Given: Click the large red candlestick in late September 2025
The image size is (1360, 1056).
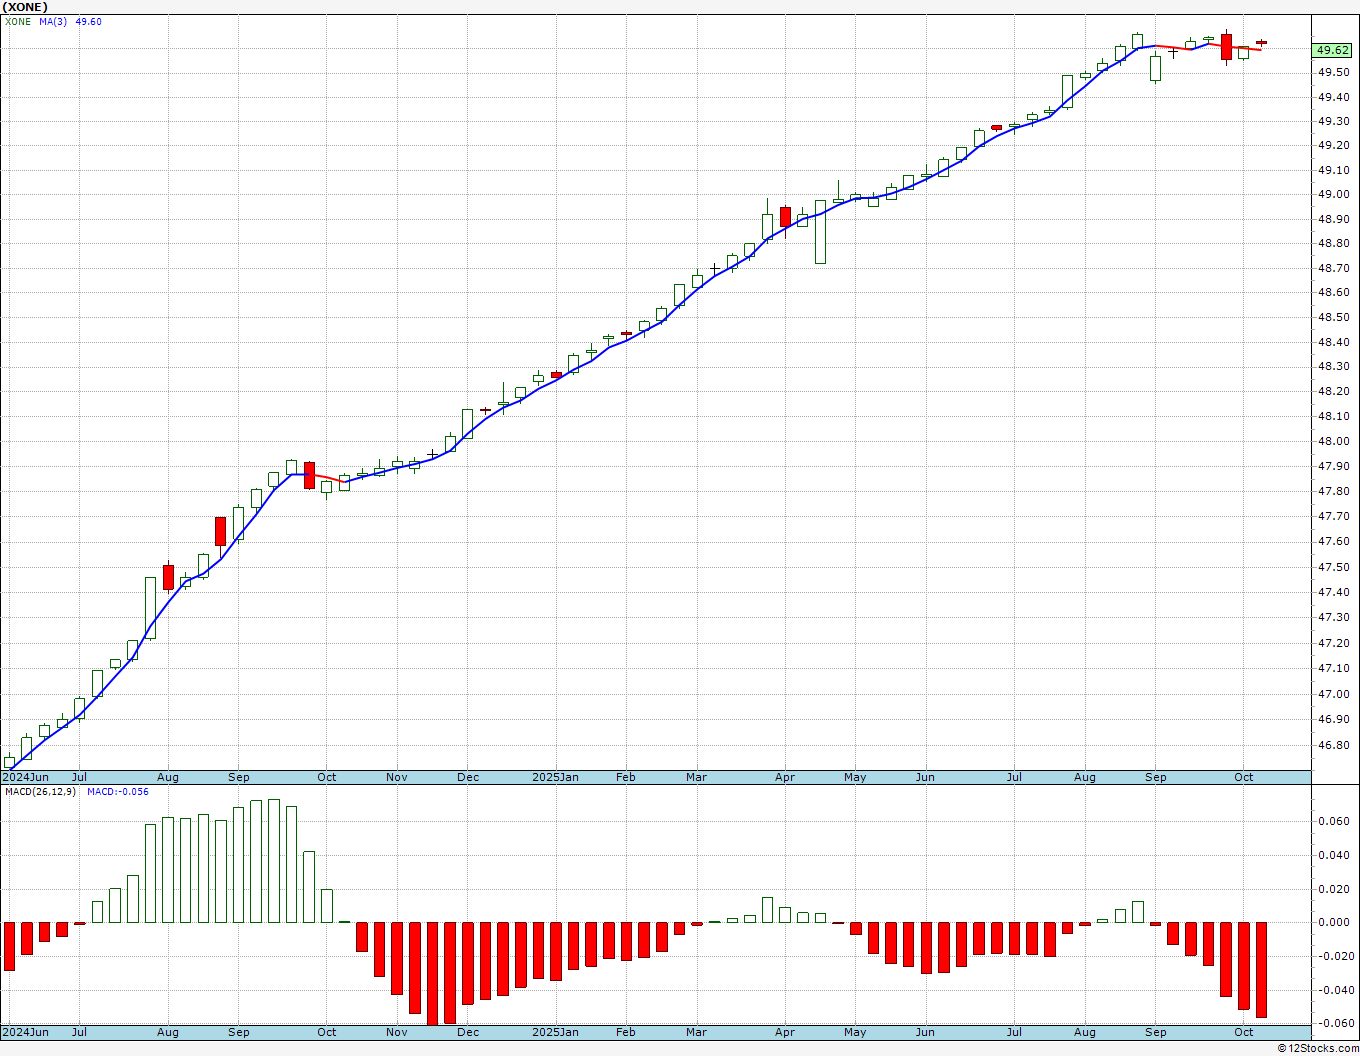Looking at the screenshot, I should pyautogui.click(x=1226, y=48).
